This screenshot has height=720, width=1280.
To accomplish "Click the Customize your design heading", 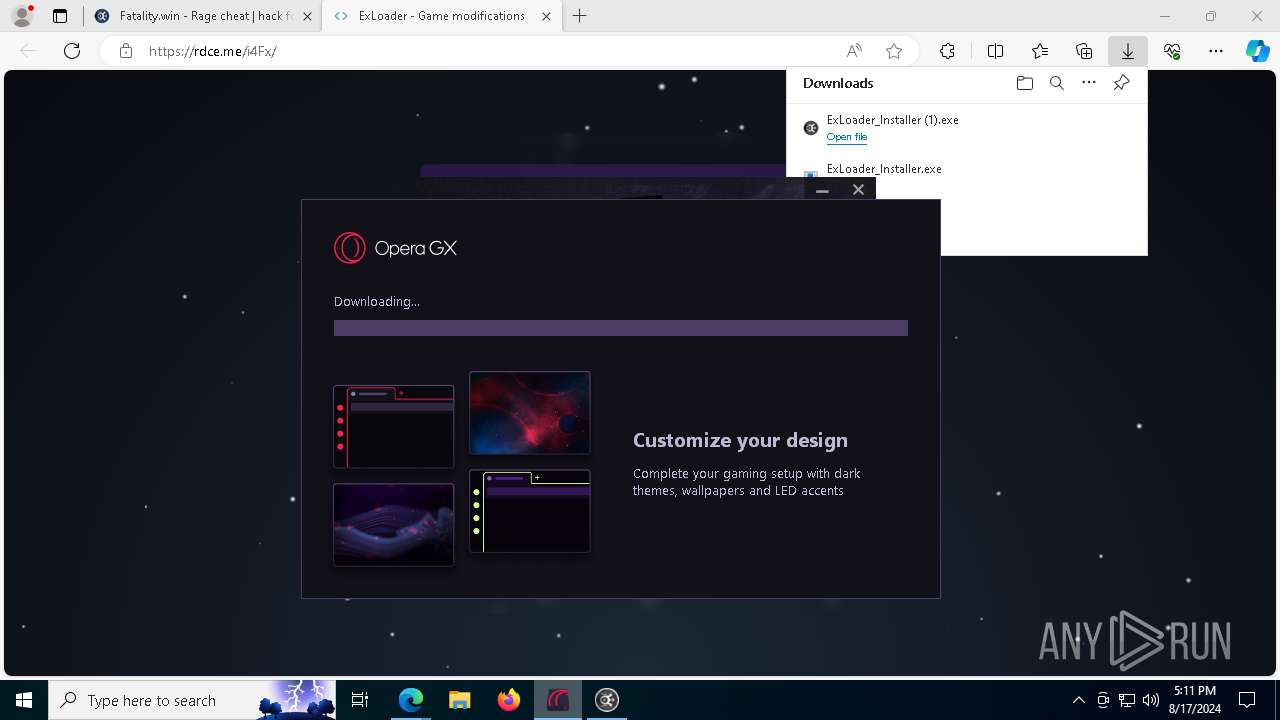I will click(x=740, y=440).
